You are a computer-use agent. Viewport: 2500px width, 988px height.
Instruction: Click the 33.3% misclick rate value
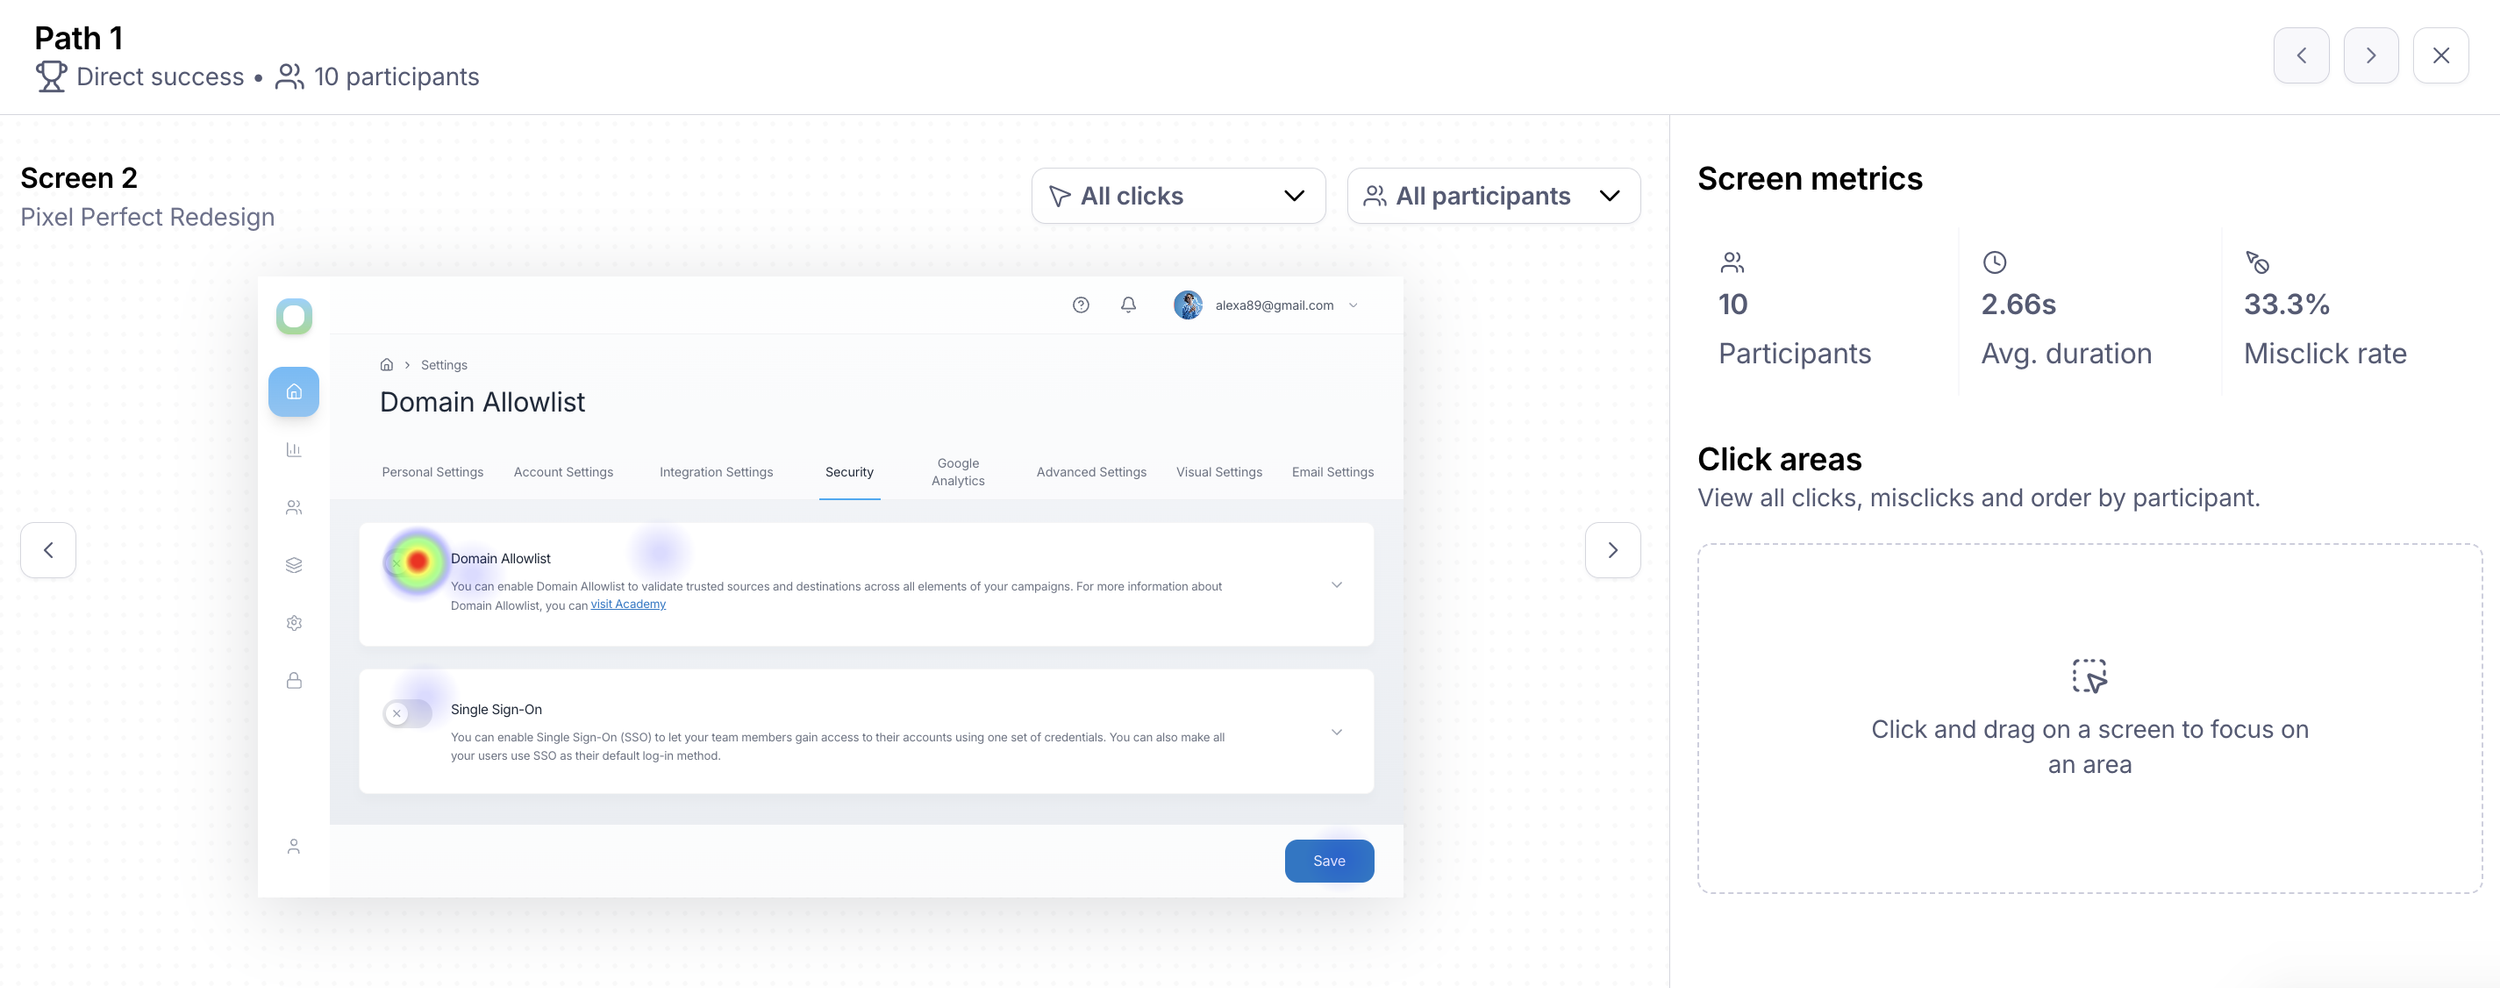(2287, 304)
